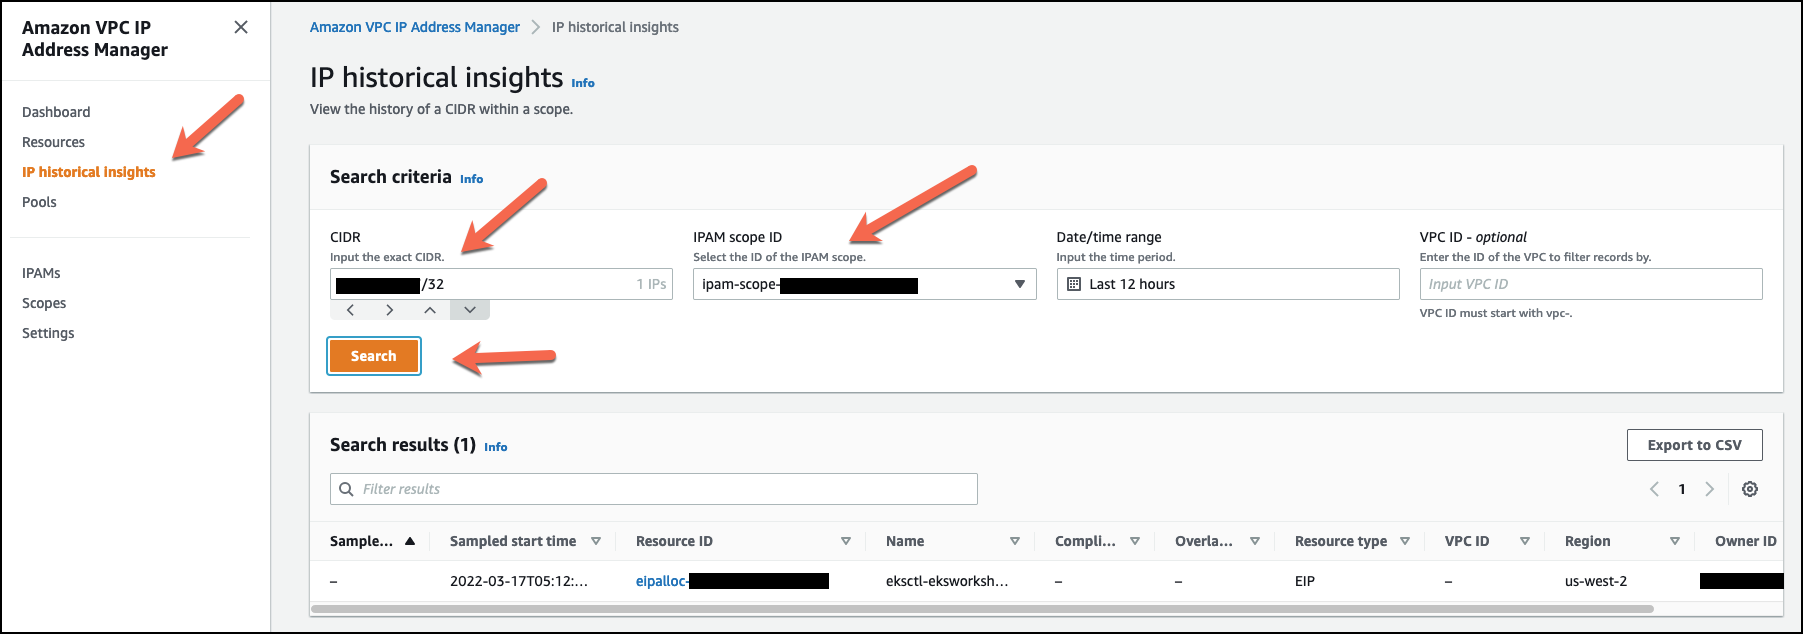The width and height of the screenshot is (1803, 634).
Task: Click the calendar icon in date range
Action: pos(1074,284)
